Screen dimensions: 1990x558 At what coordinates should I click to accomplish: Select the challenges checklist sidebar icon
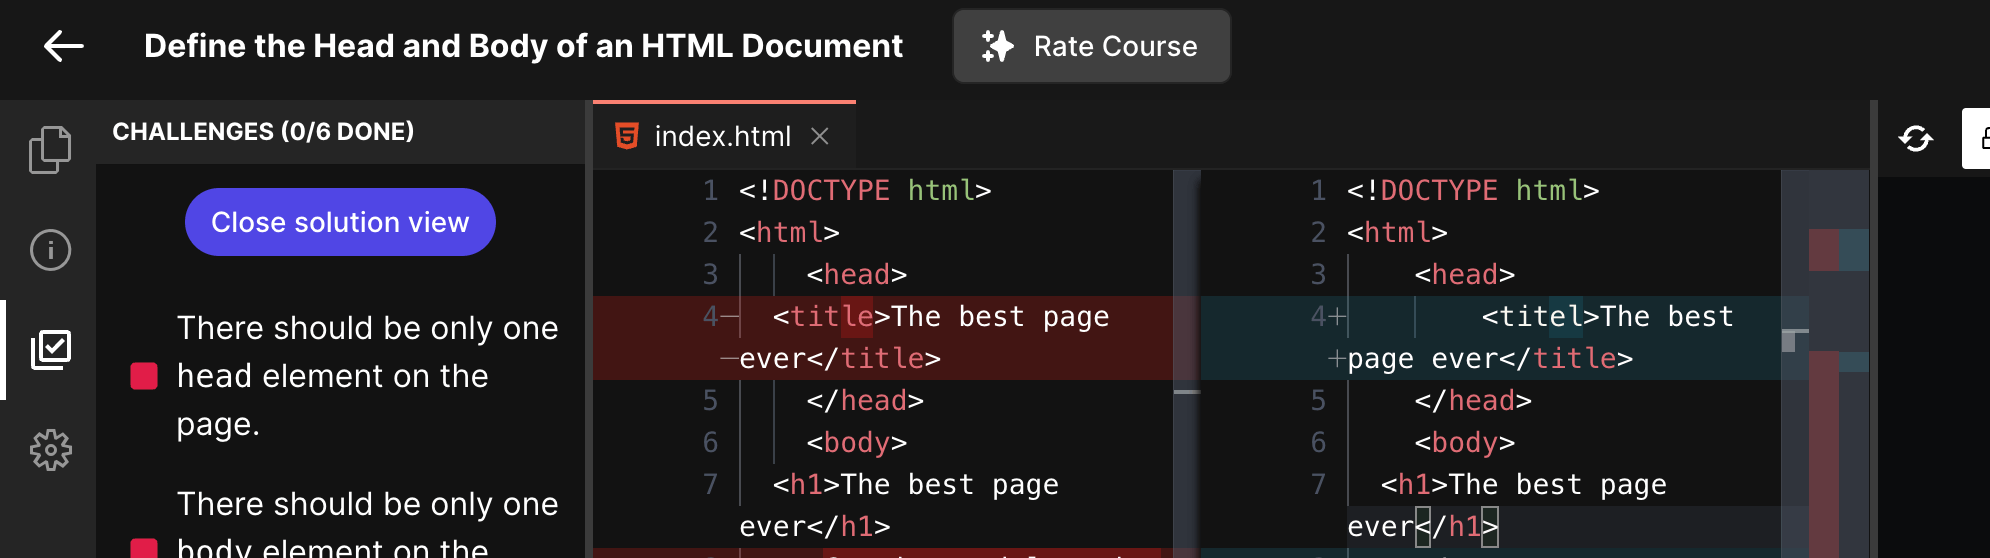coord(50,350)
